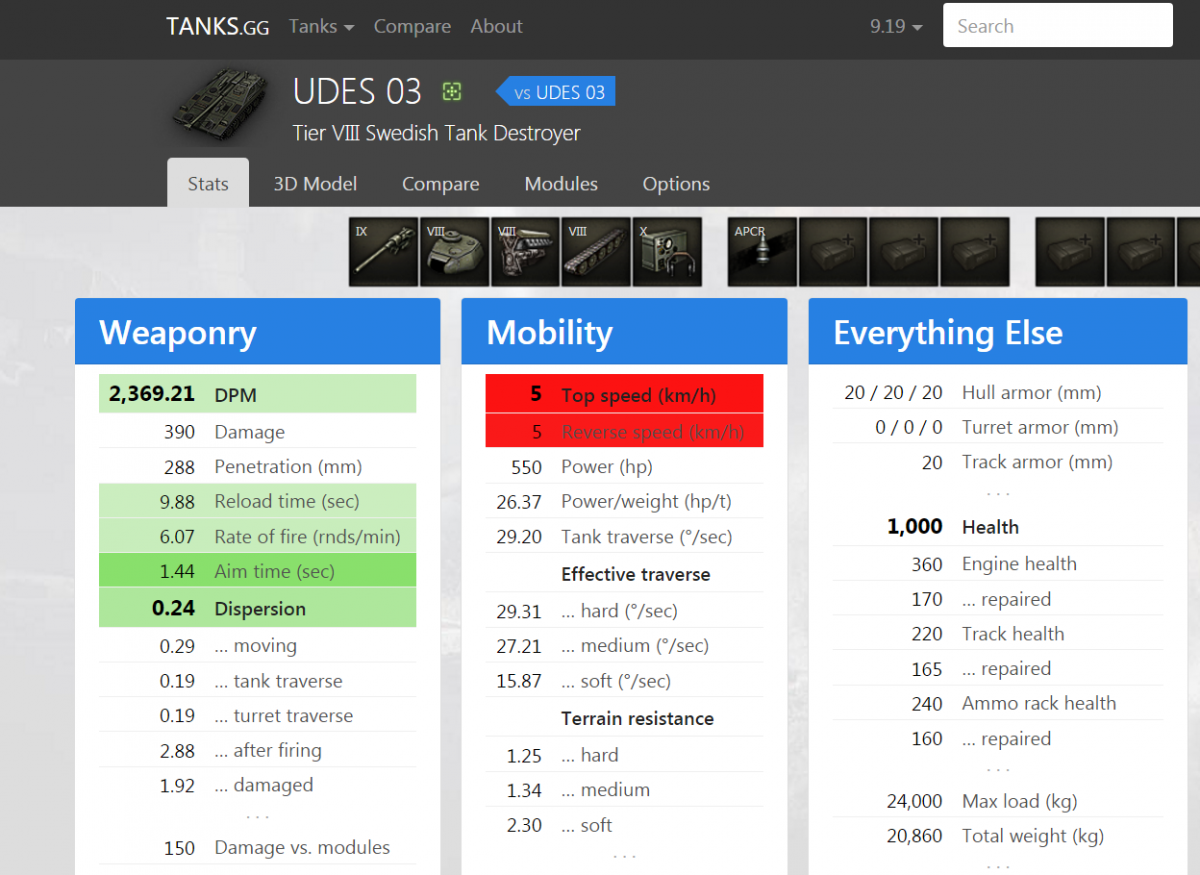Select the Power (hp) row

pos(624,467)
